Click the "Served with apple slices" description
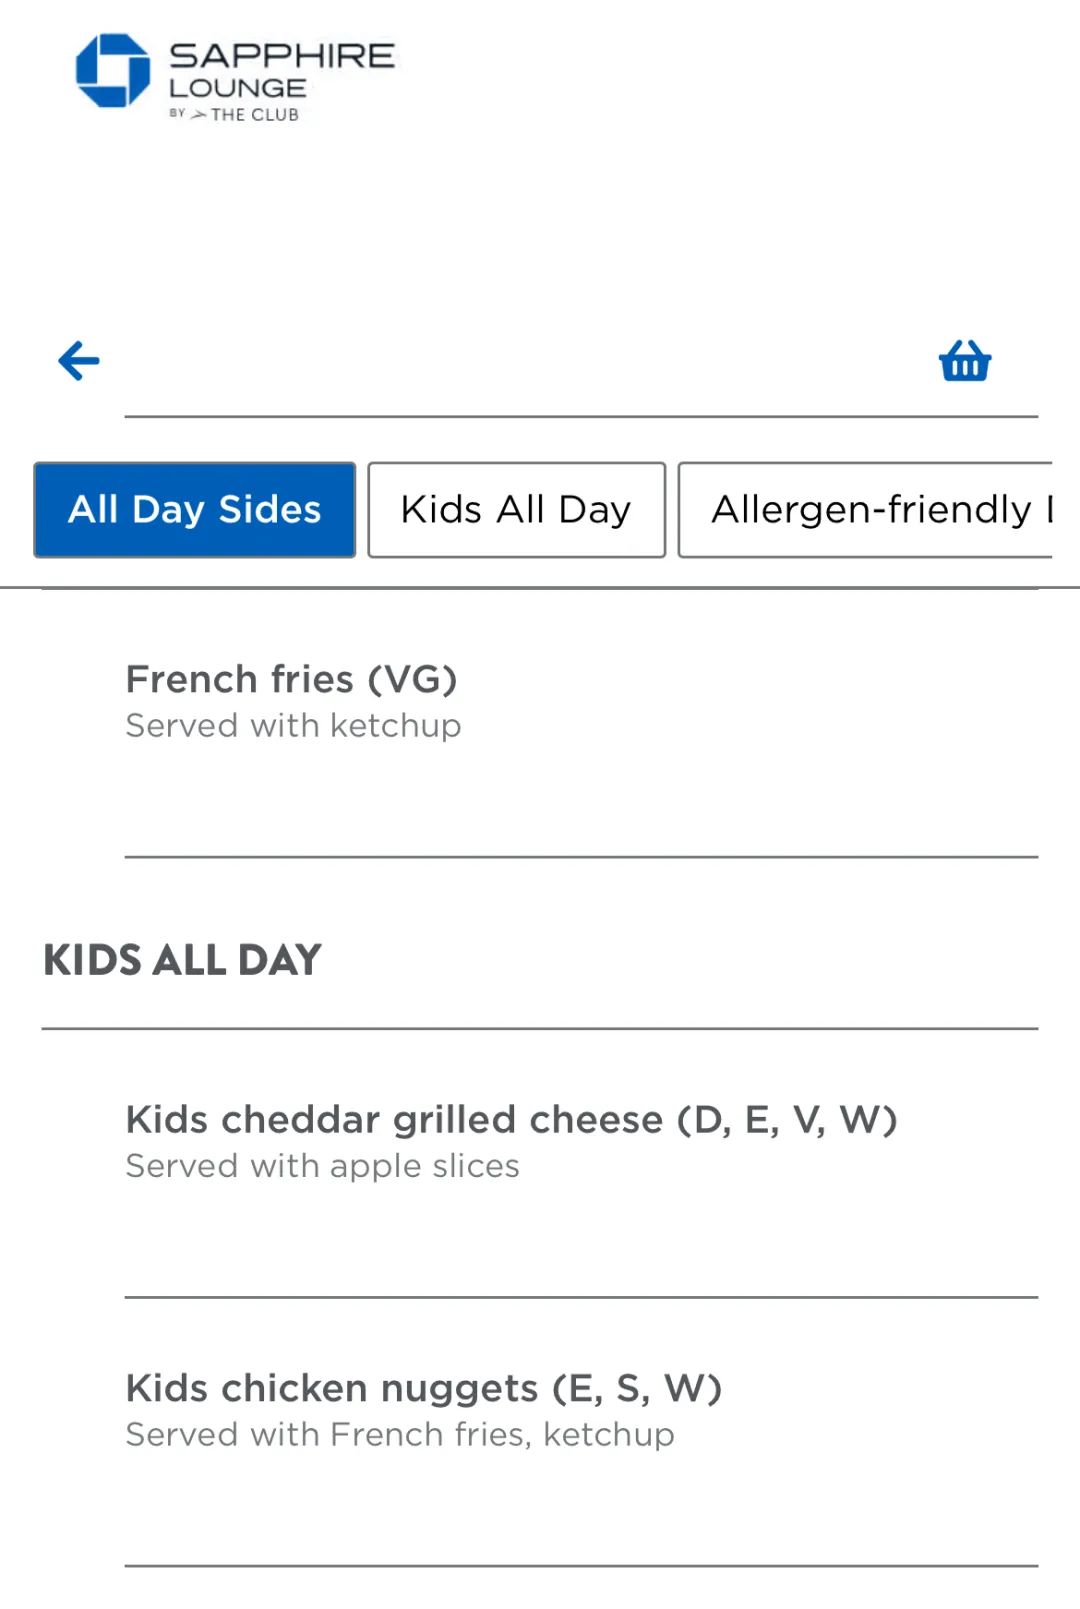The image size is (1080, 1609). click(322, 1166)
